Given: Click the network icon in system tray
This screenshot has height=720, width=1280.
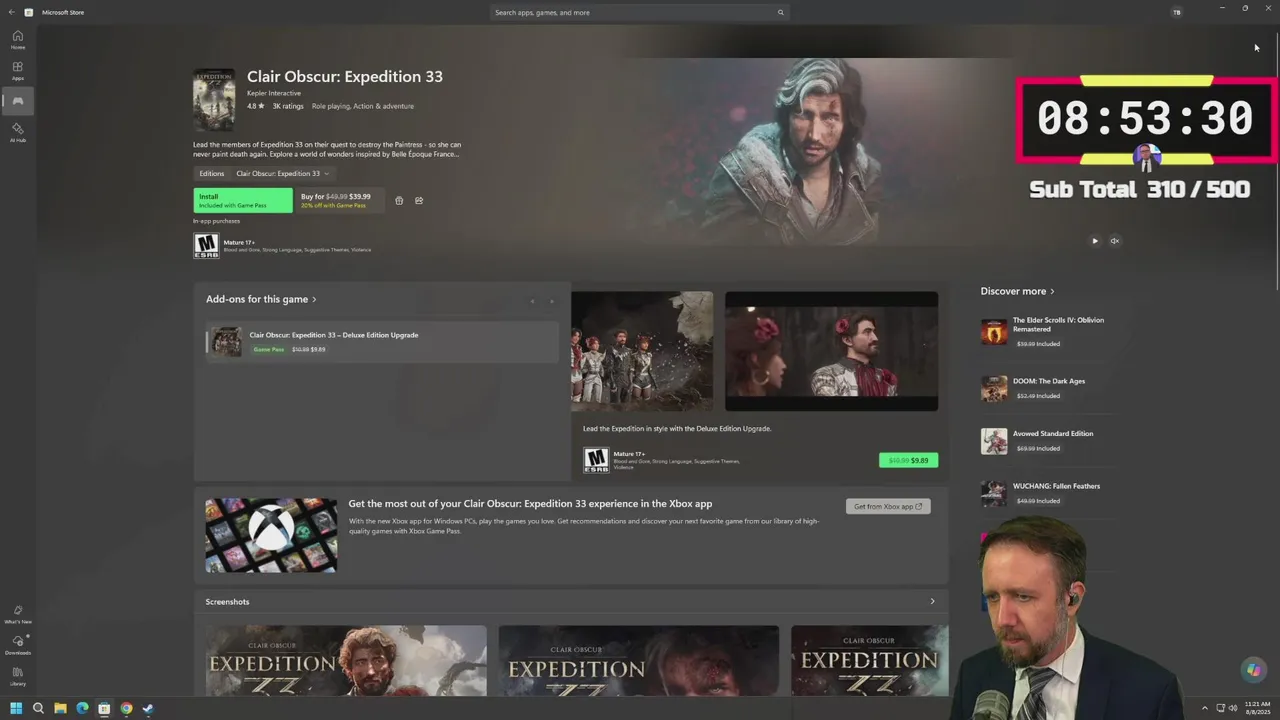Looking at the screenshot, I should click(1220, 708).
